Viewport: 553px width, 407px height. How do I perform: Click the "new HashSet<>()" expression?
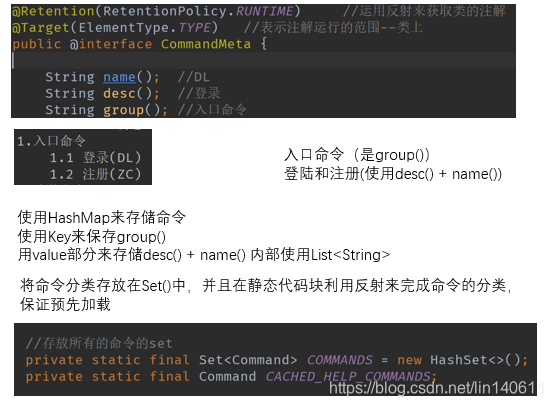[459, 360]
